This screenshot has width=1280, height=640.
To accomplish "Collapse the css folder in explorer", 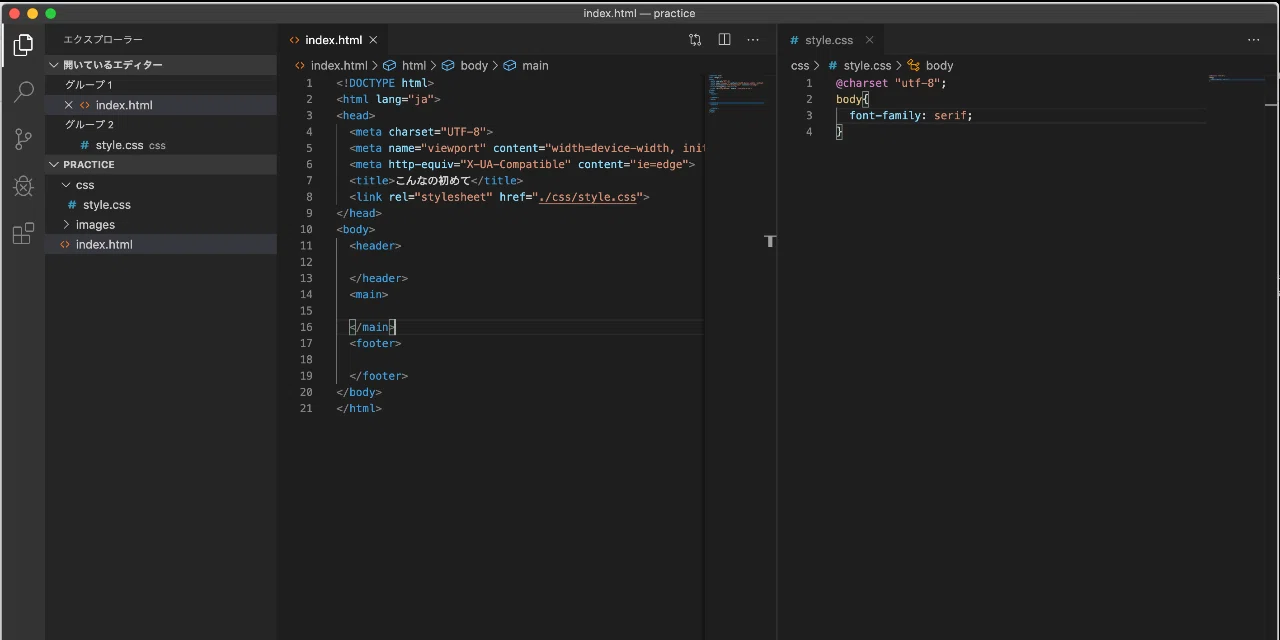I will (x=161, y=185).
